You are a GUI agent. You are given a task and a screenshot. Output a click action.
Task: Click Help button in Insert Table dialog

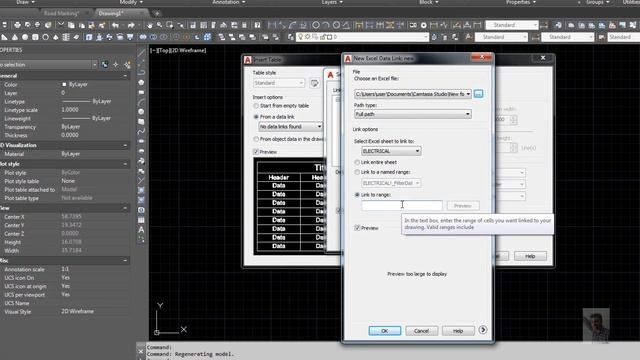point(530,256)
